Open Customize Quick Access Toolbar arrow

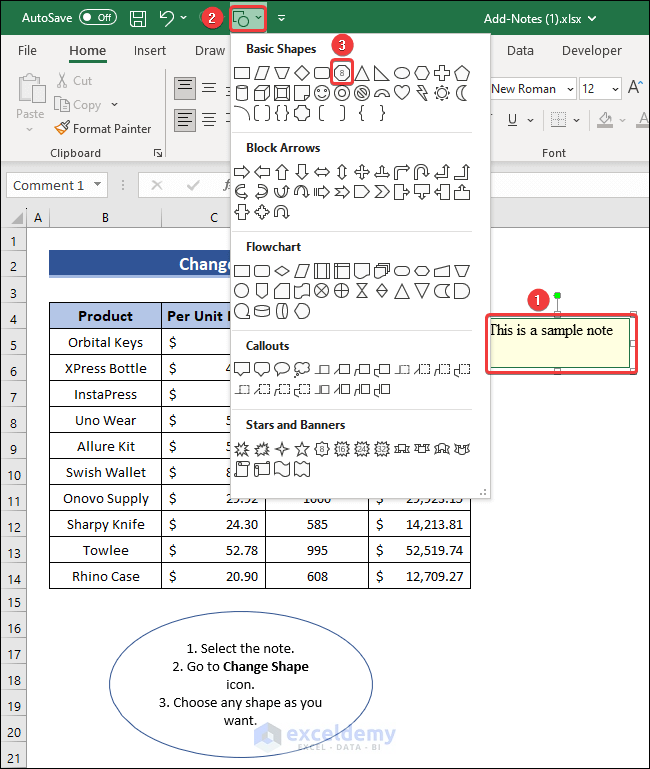click(x=281, y=19)
